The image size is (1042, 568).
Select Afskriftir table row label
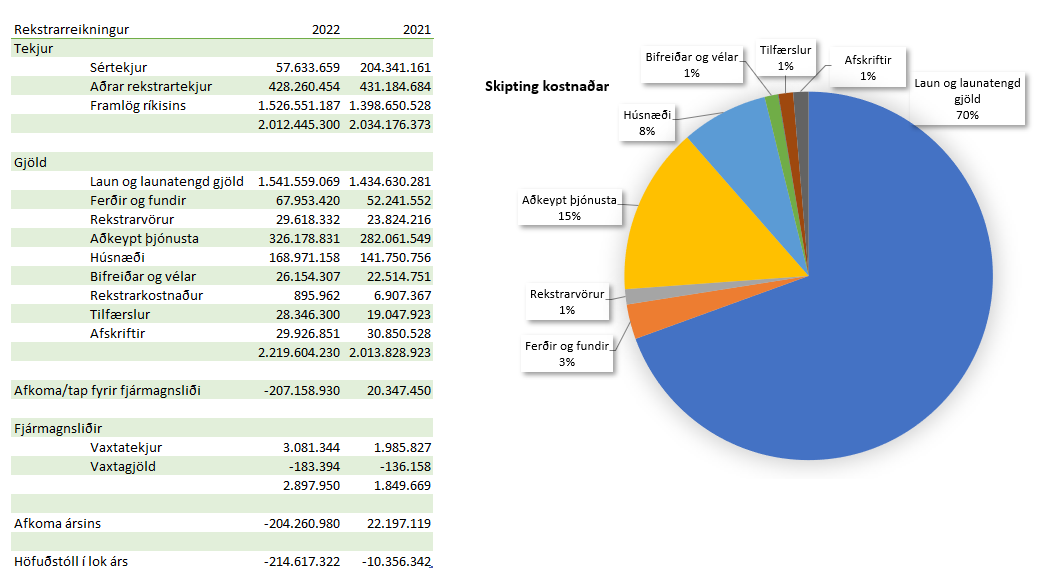[x=117, y=333]
